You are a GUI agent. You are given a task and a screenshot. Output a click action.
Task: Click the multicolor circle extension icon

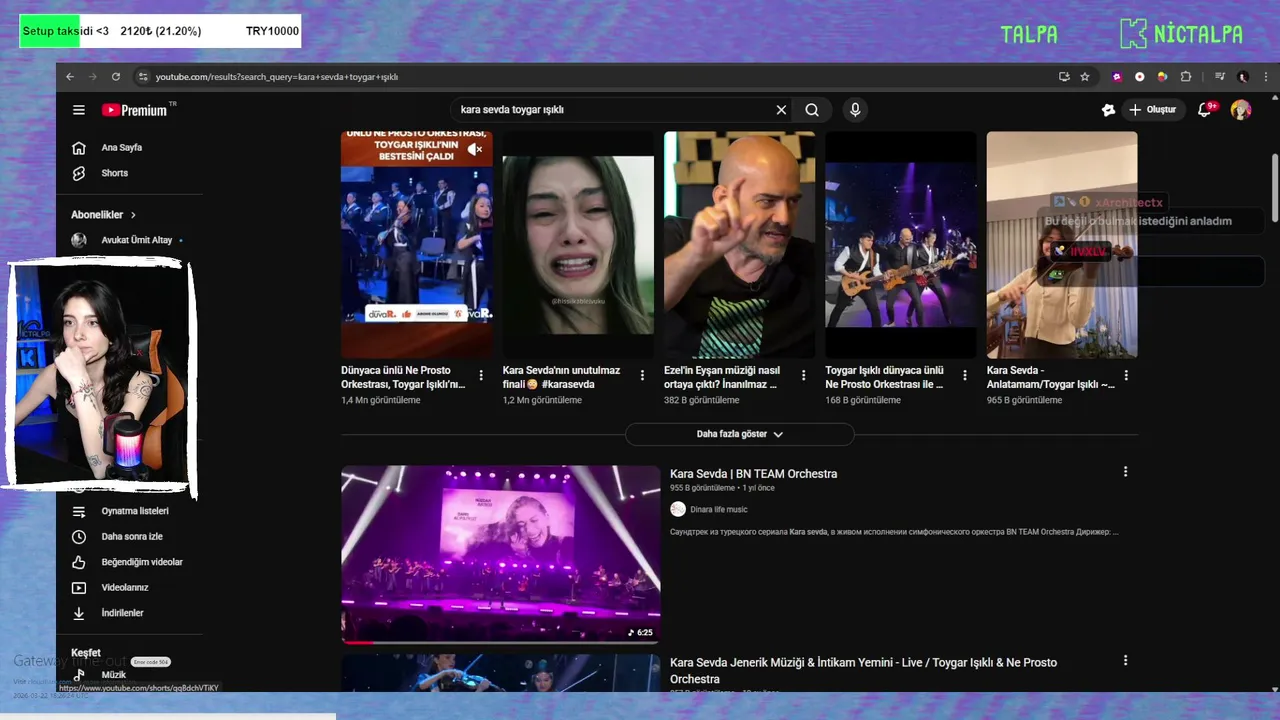[x=1162, y=77]
